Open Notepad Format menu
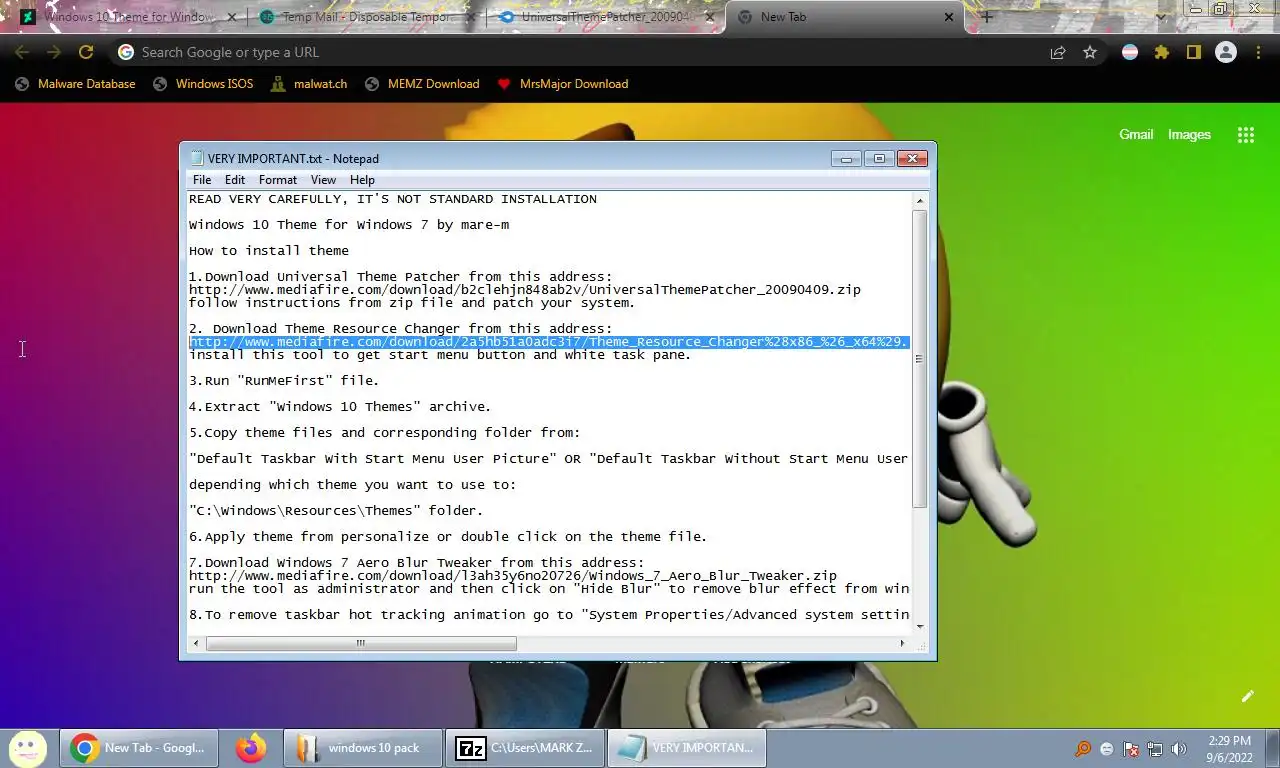This screenshot has width=1280, height=768. tap(278, 180)
